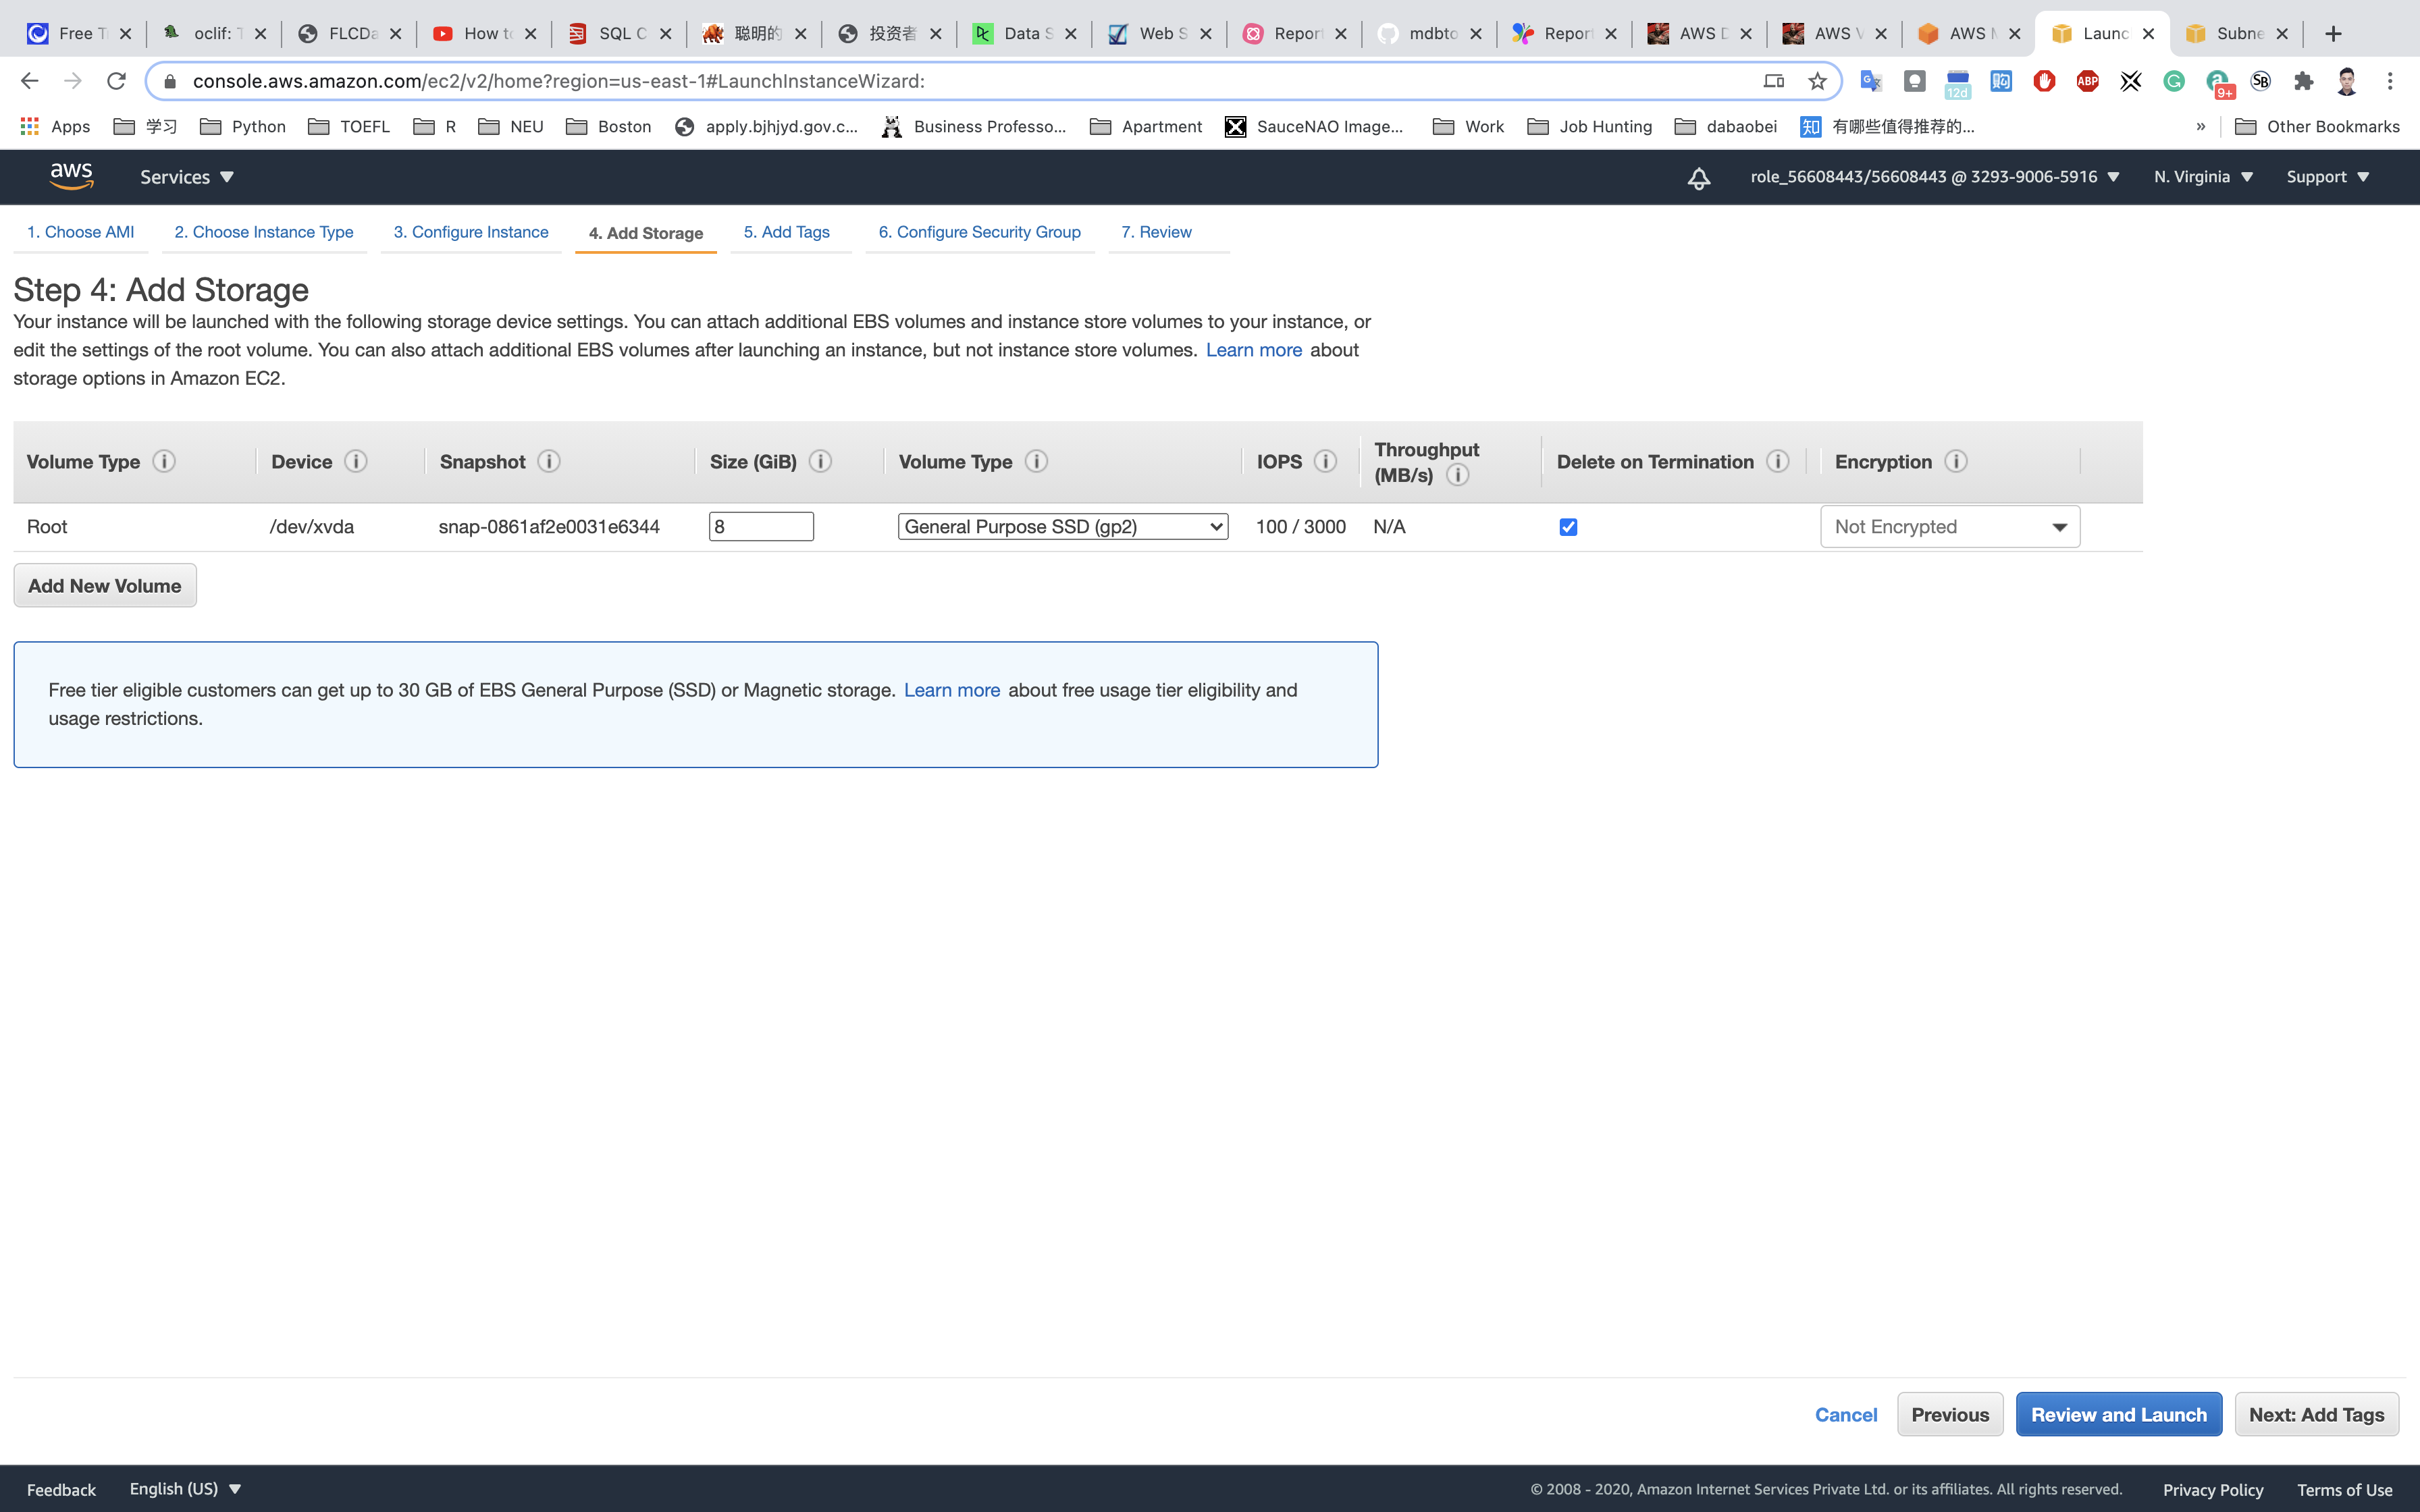This screenshot has width=2420, height=1512.
Task: Open the notifications bell icon
Action: pos(1698,178)
